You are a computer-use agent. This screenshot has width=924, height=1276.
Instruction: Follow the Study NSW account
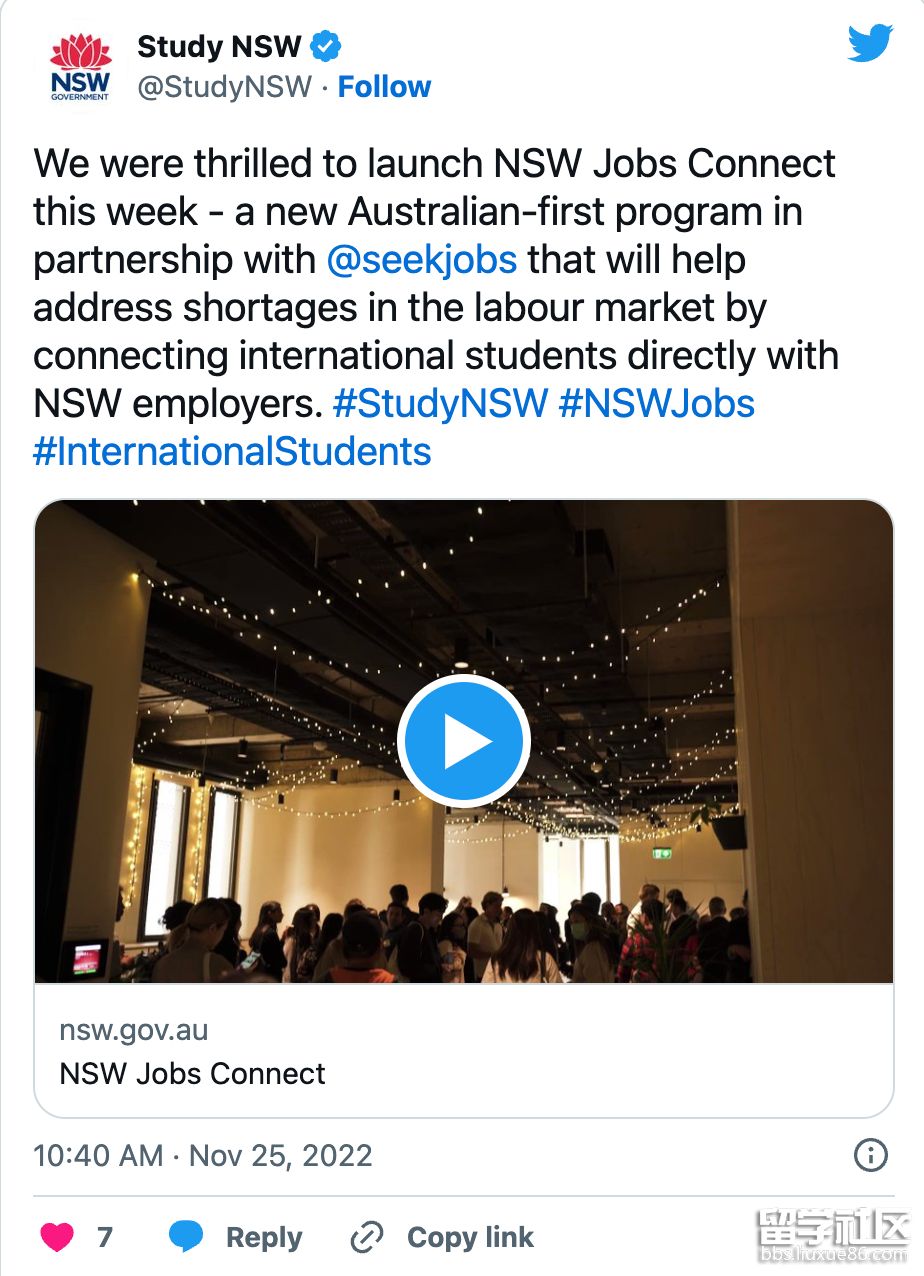coord(384,87)
